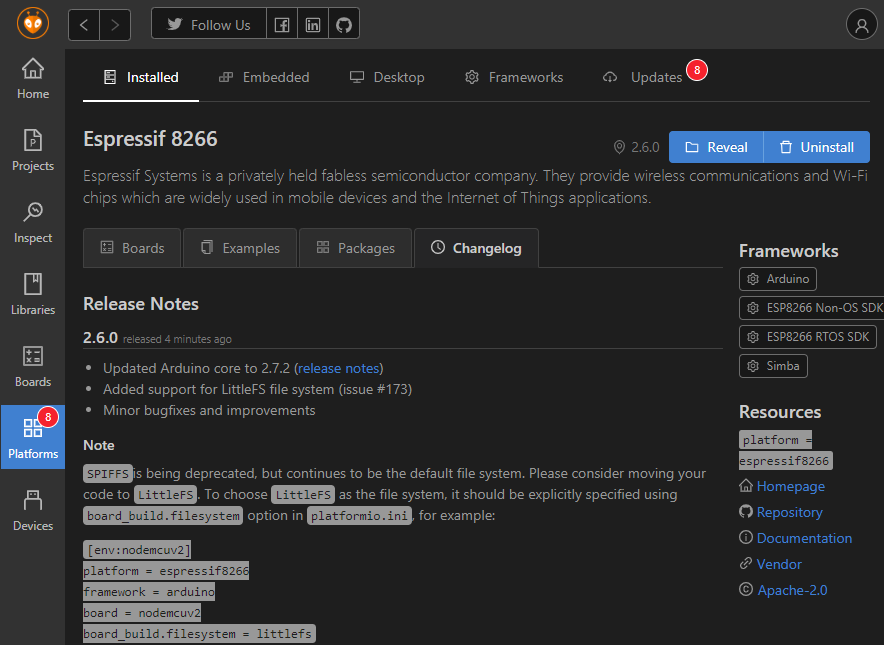884x645 pixels.
Task: Open the Apache-2.0 license link
Action: [792, 590]
